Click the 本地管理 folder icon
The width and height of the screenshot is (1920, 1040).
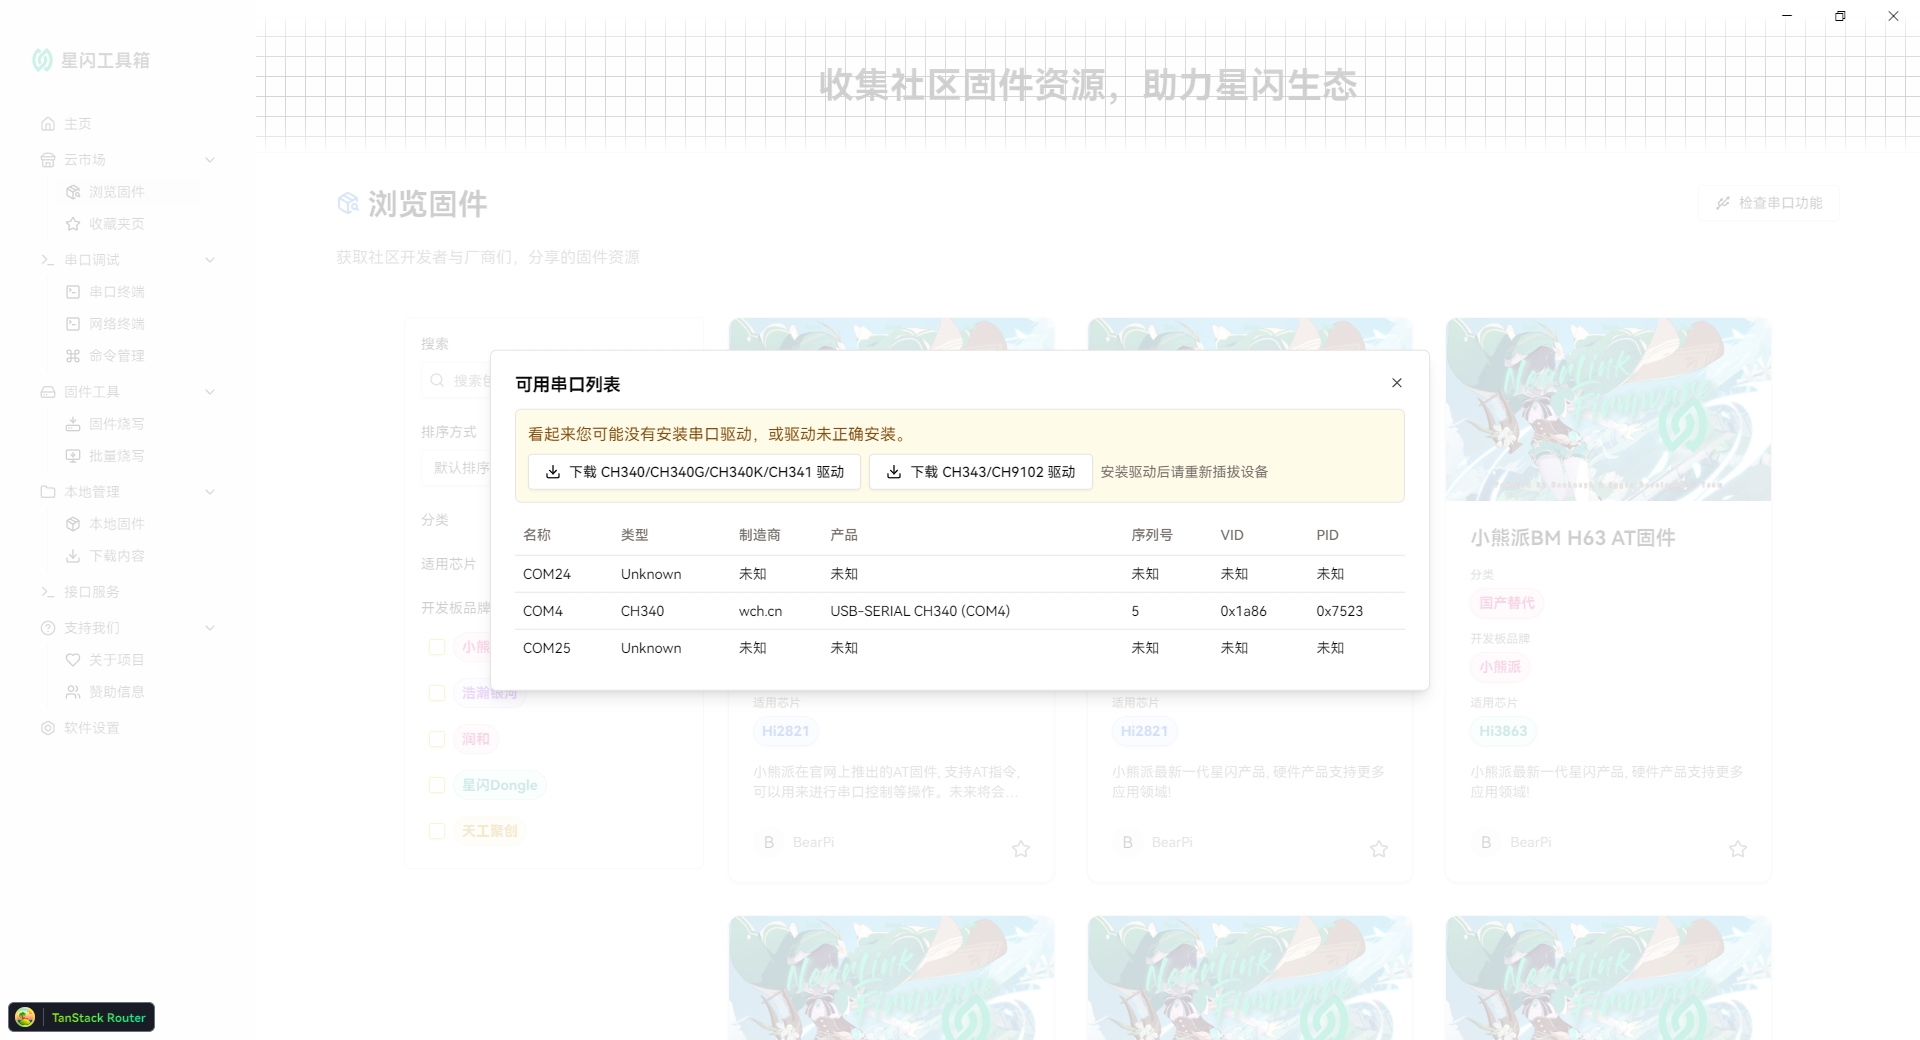point(48,492)
